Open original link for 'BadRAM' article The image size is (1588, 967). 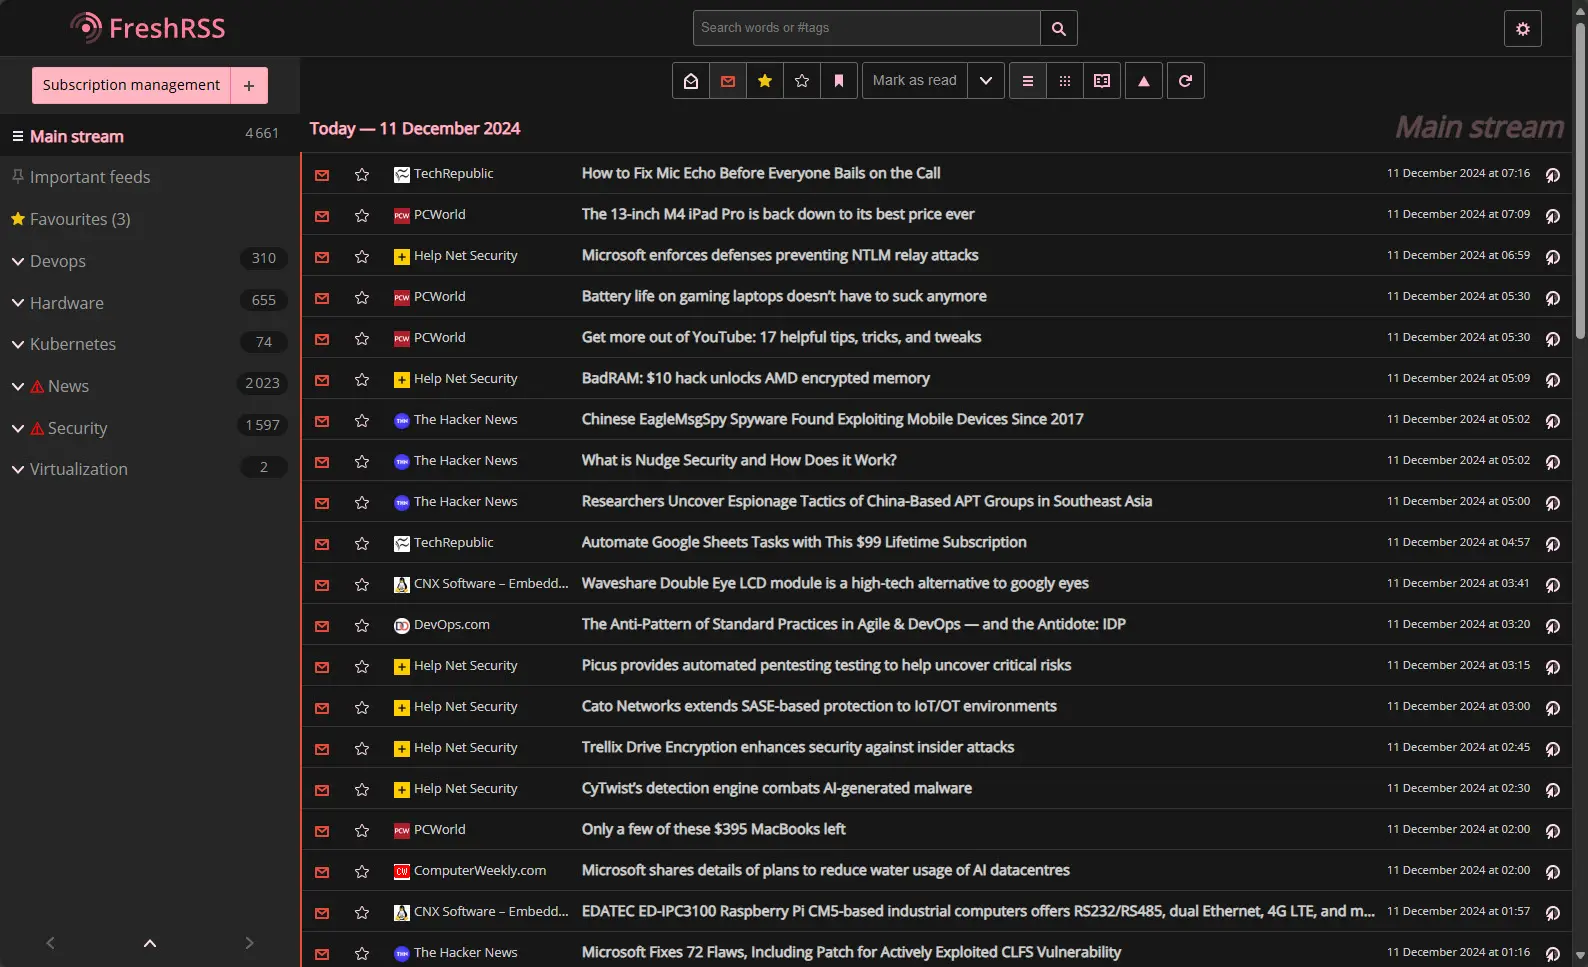click(1553, 380)
